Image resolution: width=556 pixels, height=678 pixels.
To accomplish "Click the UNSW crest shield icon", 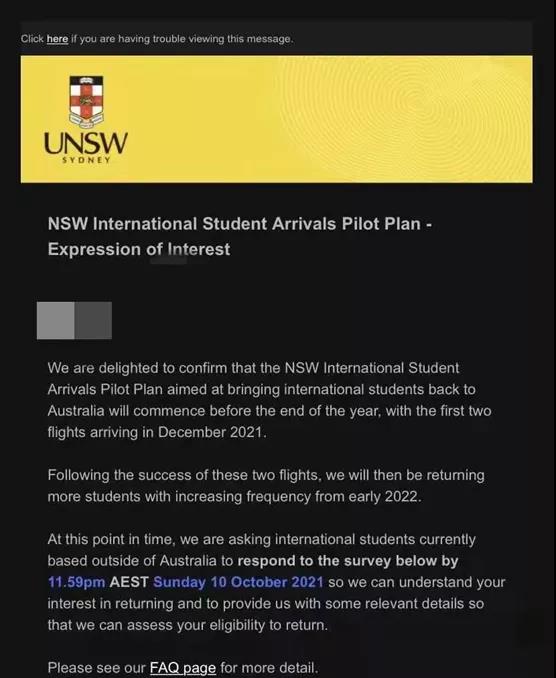I will pos(86,101).
